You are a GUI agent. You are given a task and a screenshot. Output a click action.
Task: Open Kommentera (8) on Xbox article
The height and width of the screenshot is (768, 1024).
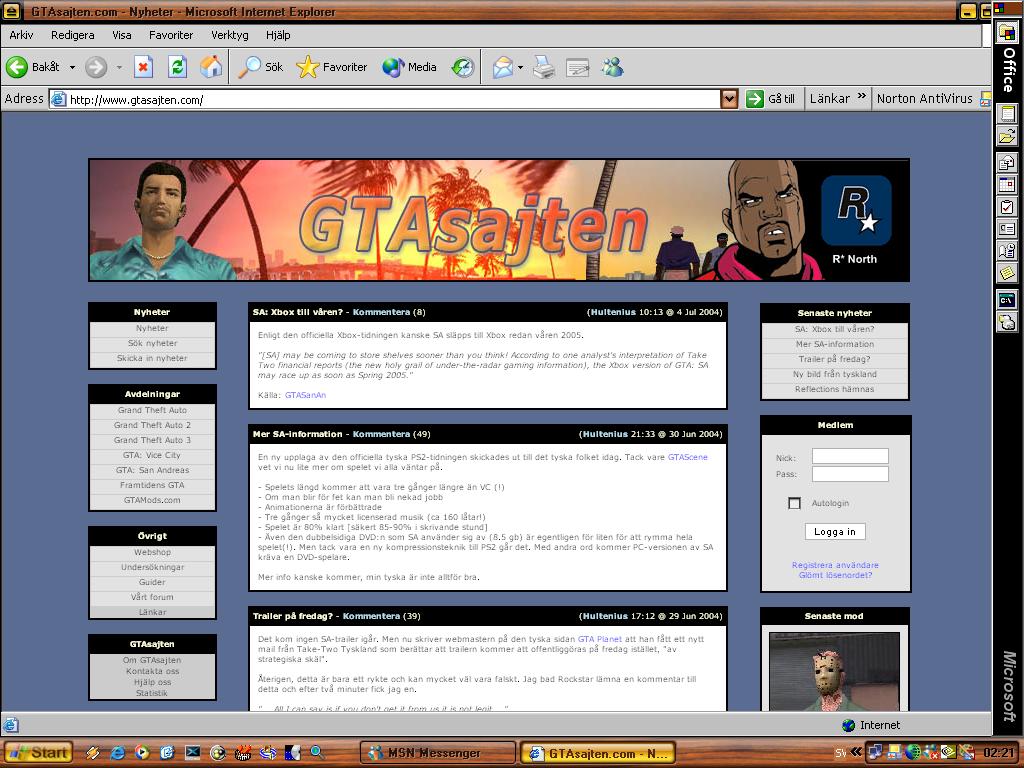coord(389,312)
